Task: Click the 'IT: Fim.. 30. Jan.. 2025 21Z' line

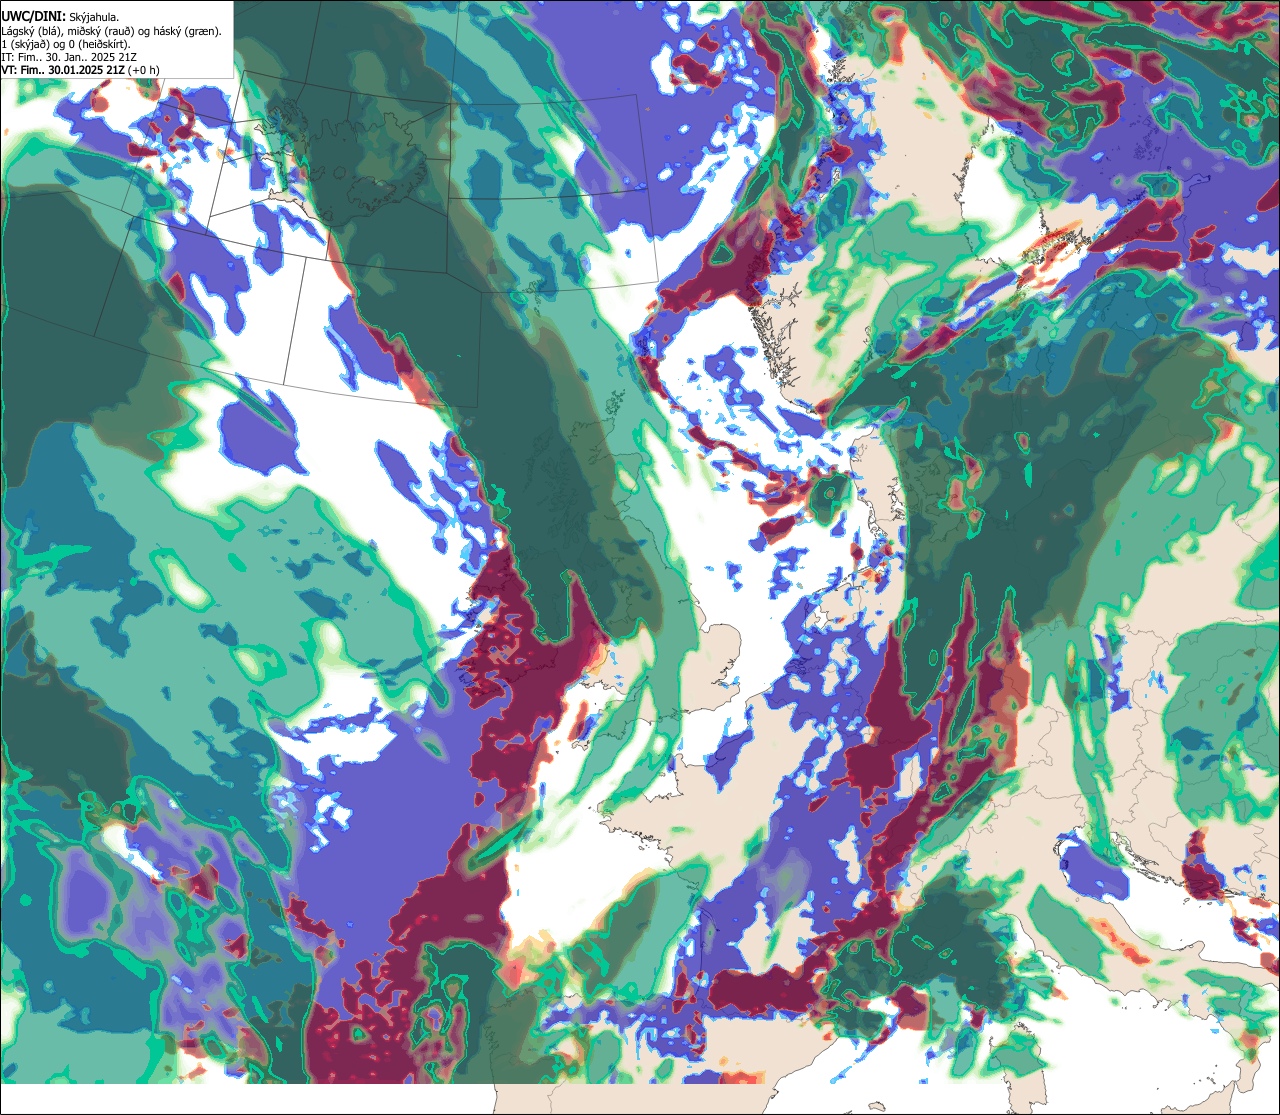Action: tap(69, 57)
